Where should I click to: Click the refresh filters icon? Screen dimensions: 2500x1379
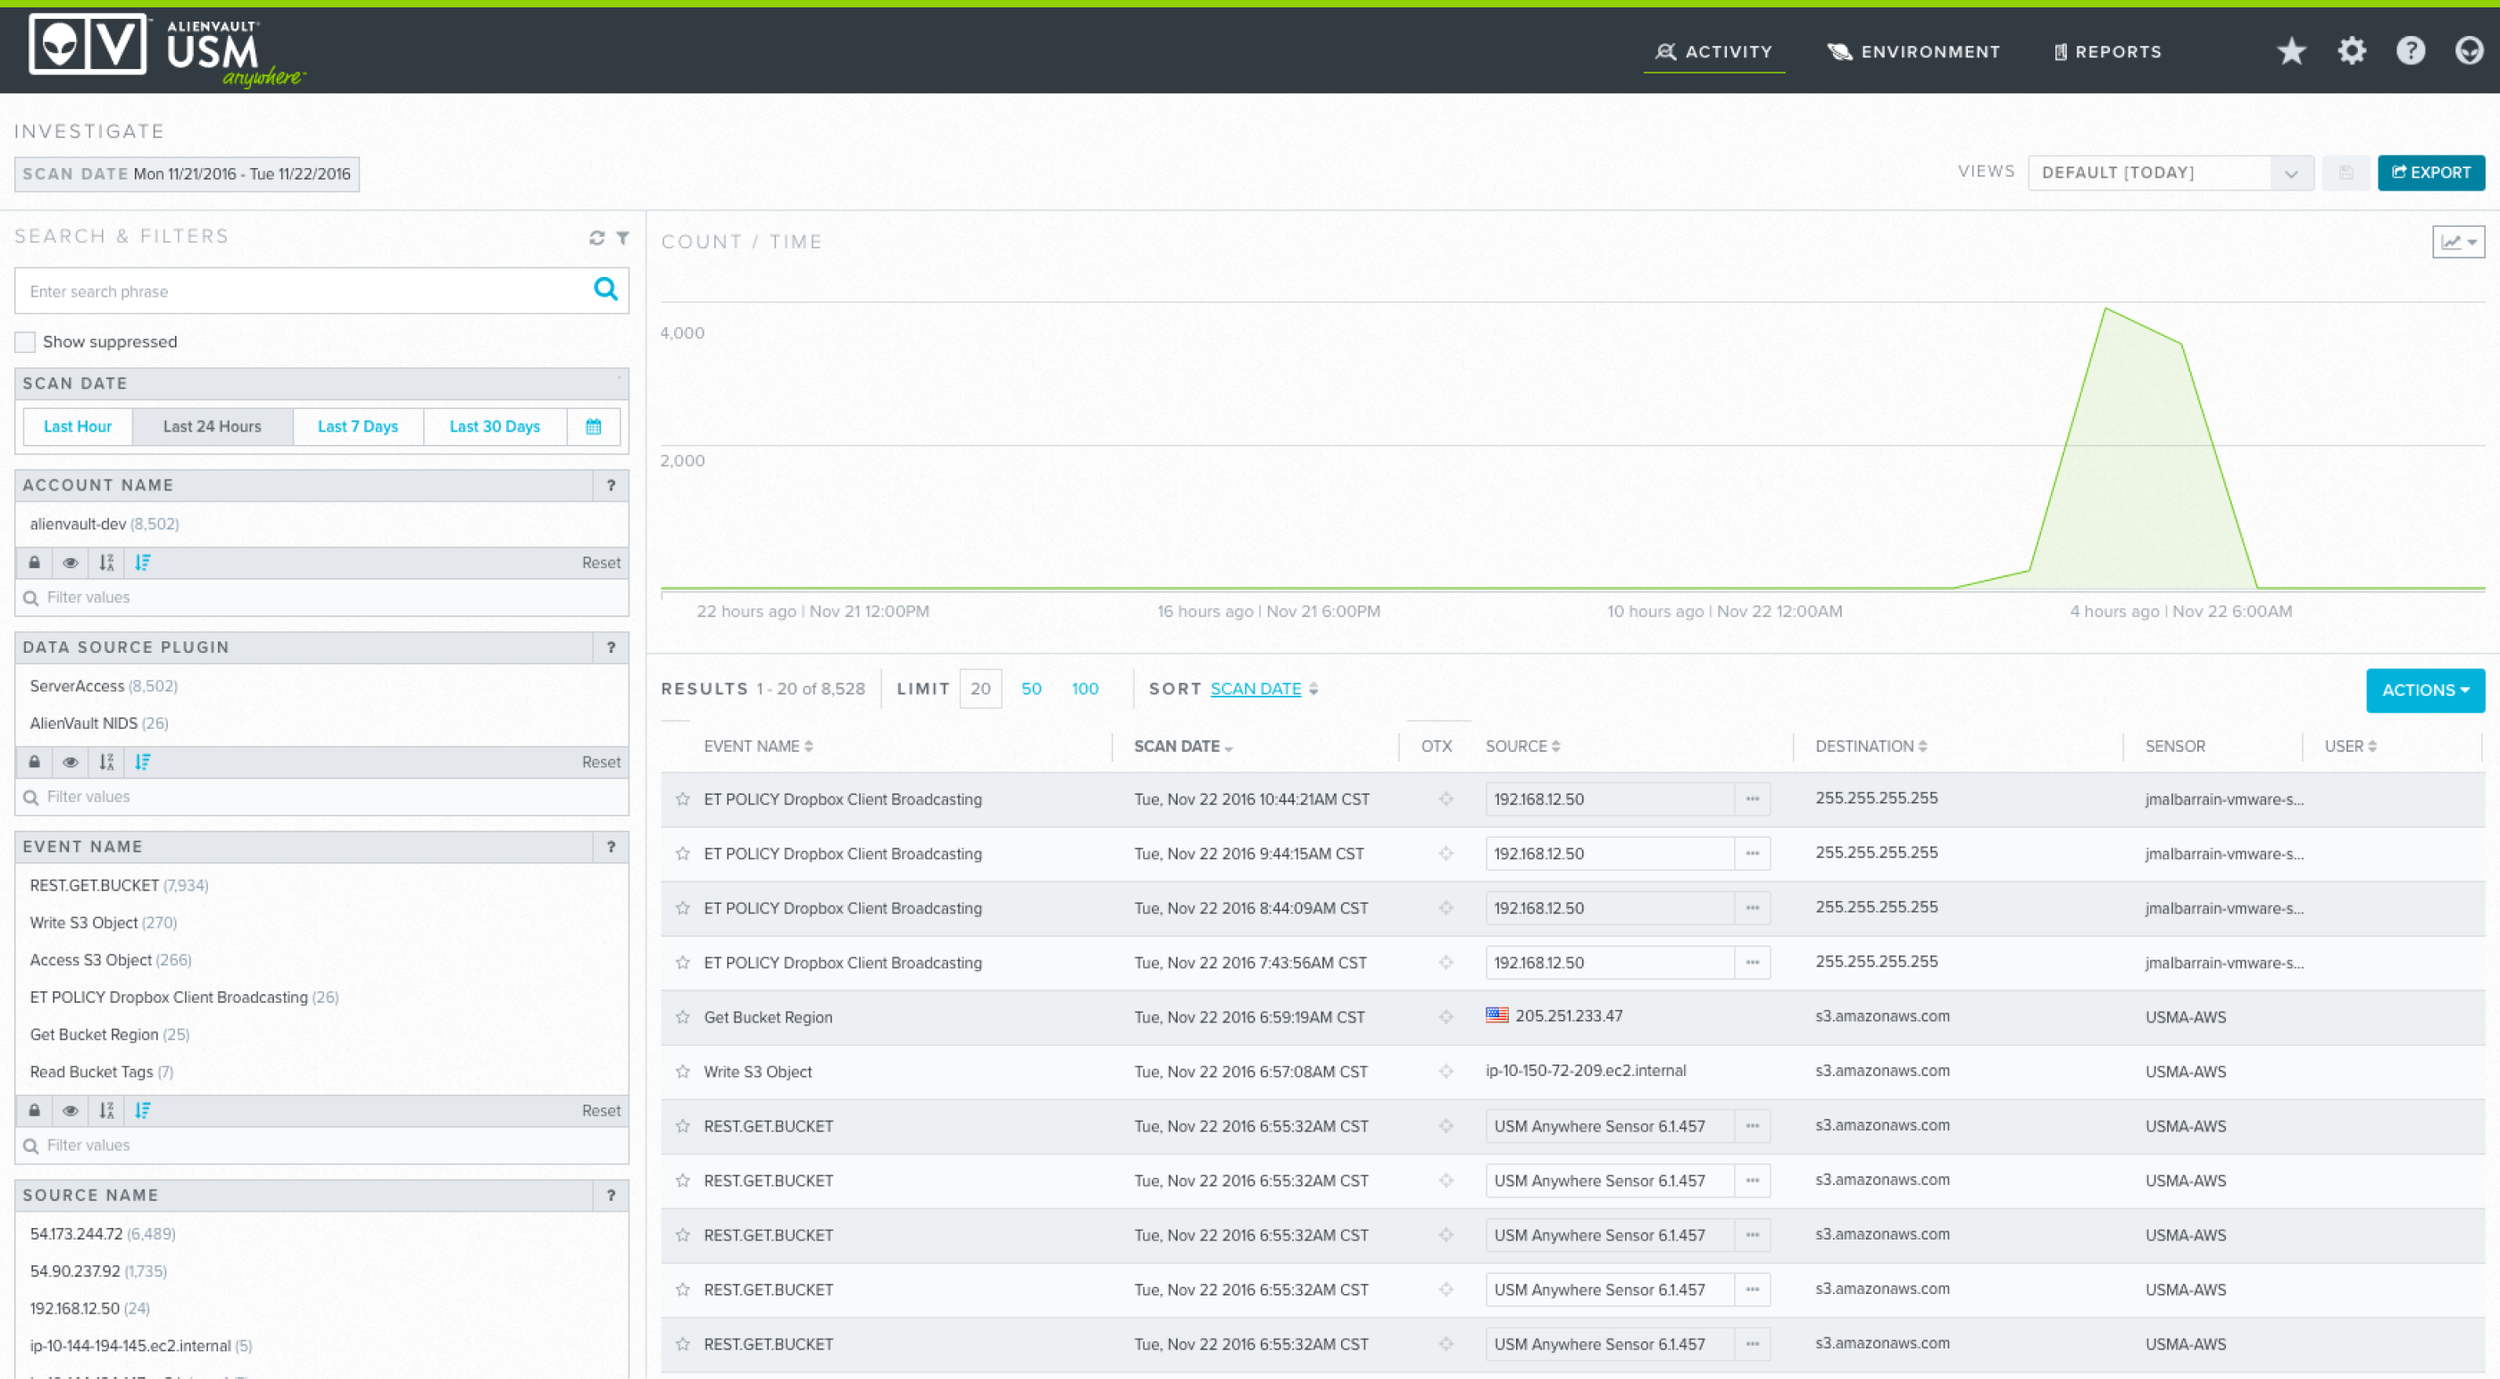click(x=597, y=238)
